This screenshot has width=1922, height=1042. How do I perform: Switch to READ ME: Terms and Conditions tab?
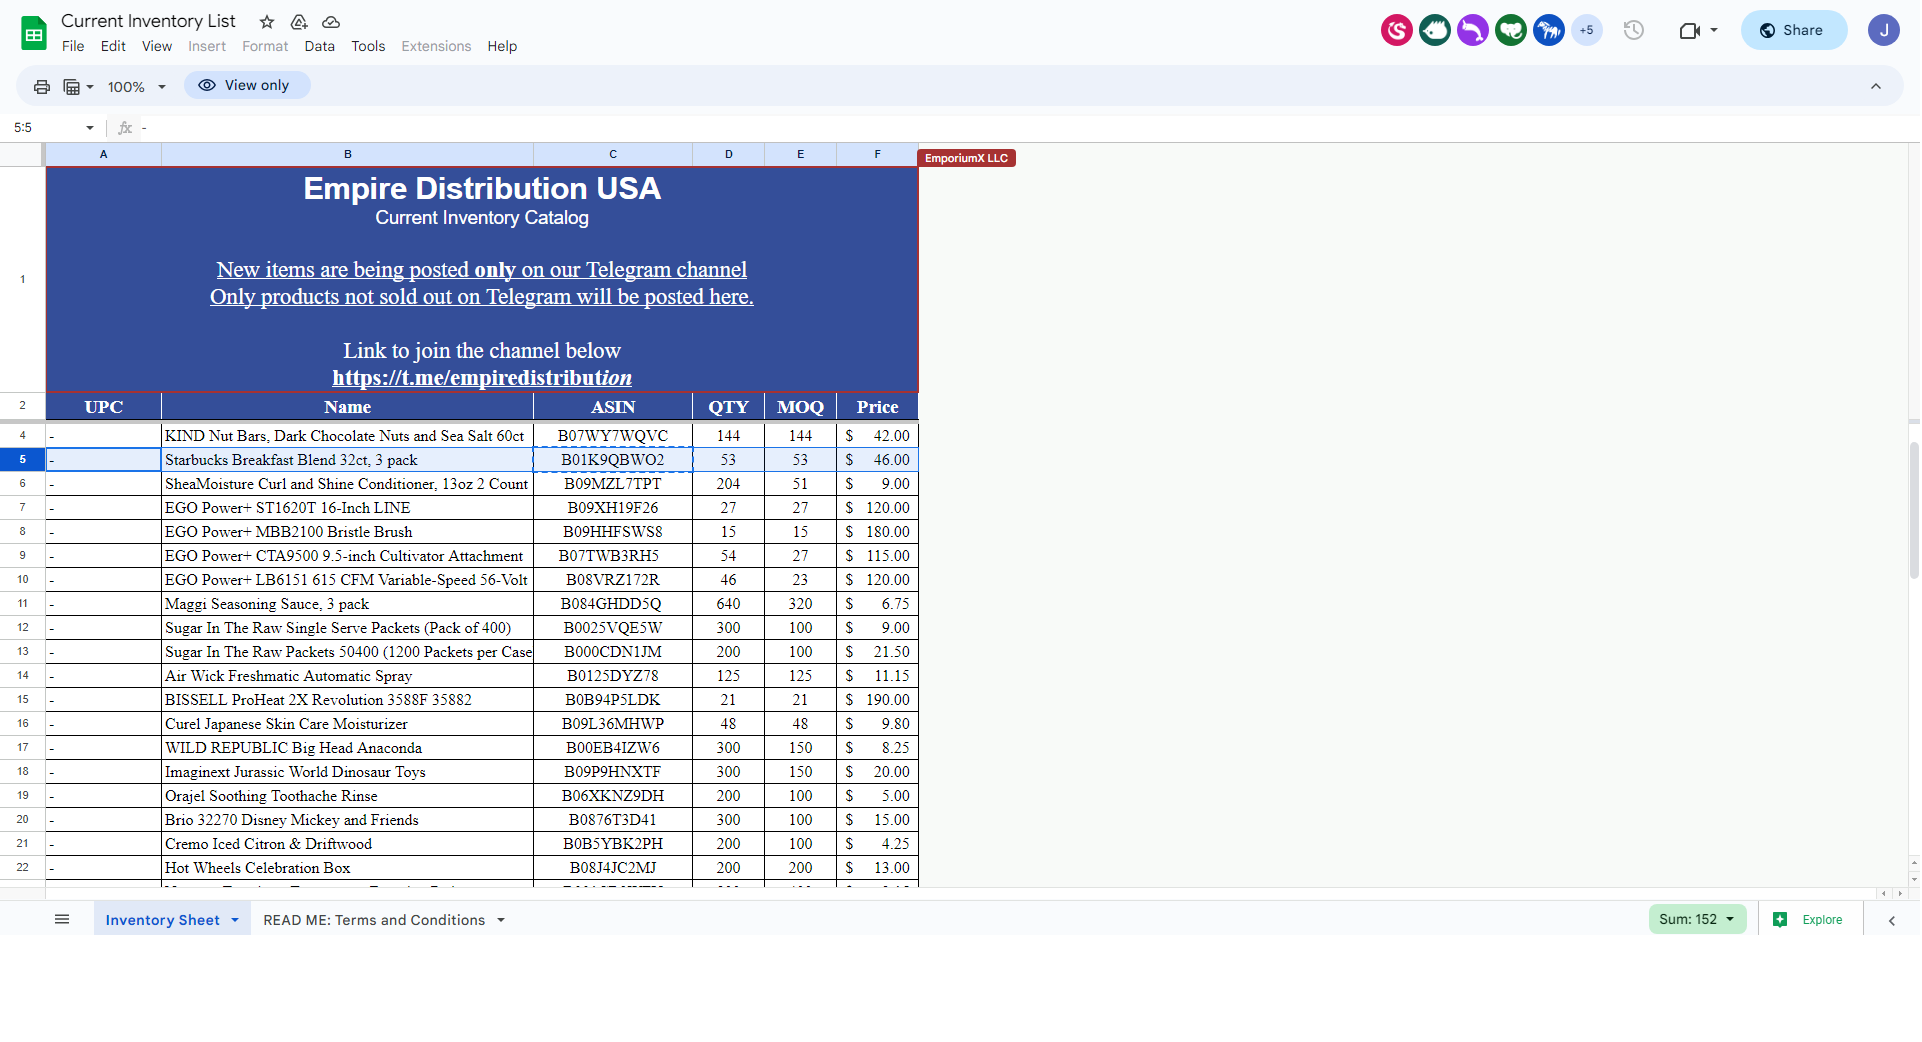(x=374, y=920)
